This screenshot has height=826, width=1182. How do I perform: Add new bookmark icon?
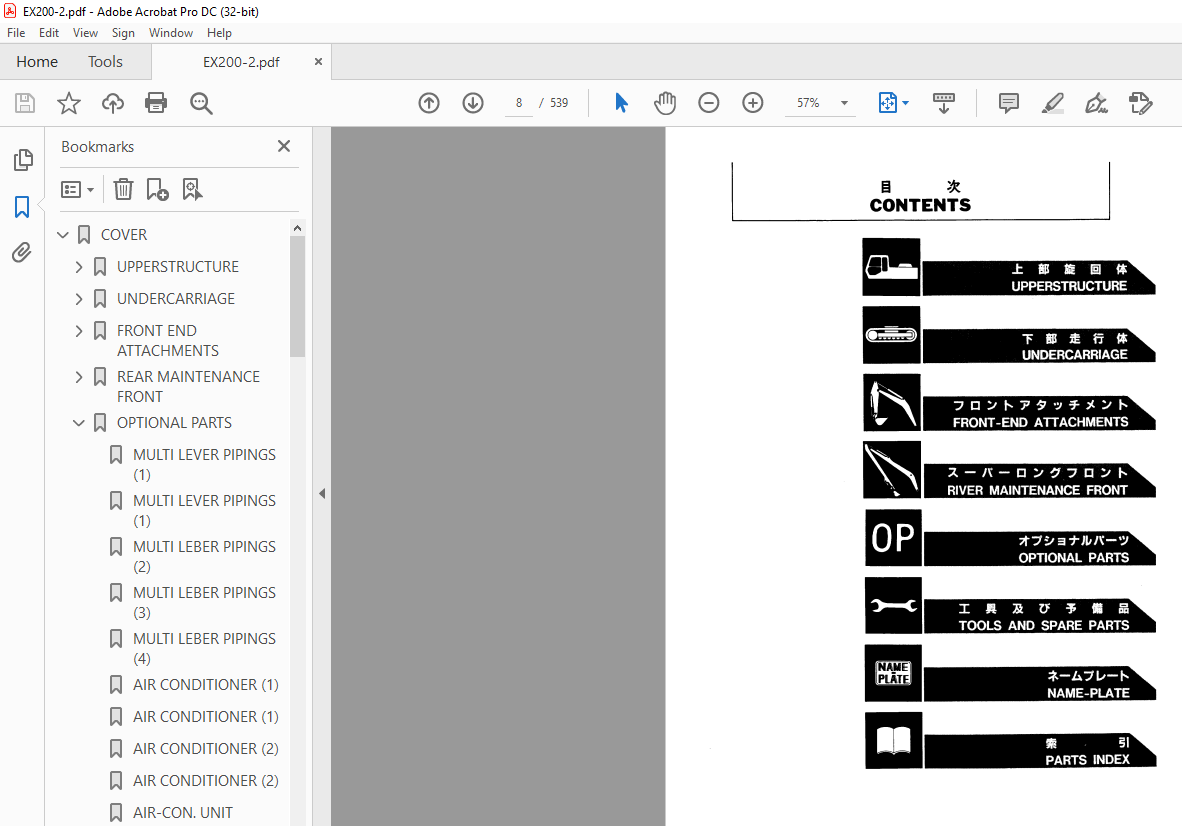pos(157,189)
